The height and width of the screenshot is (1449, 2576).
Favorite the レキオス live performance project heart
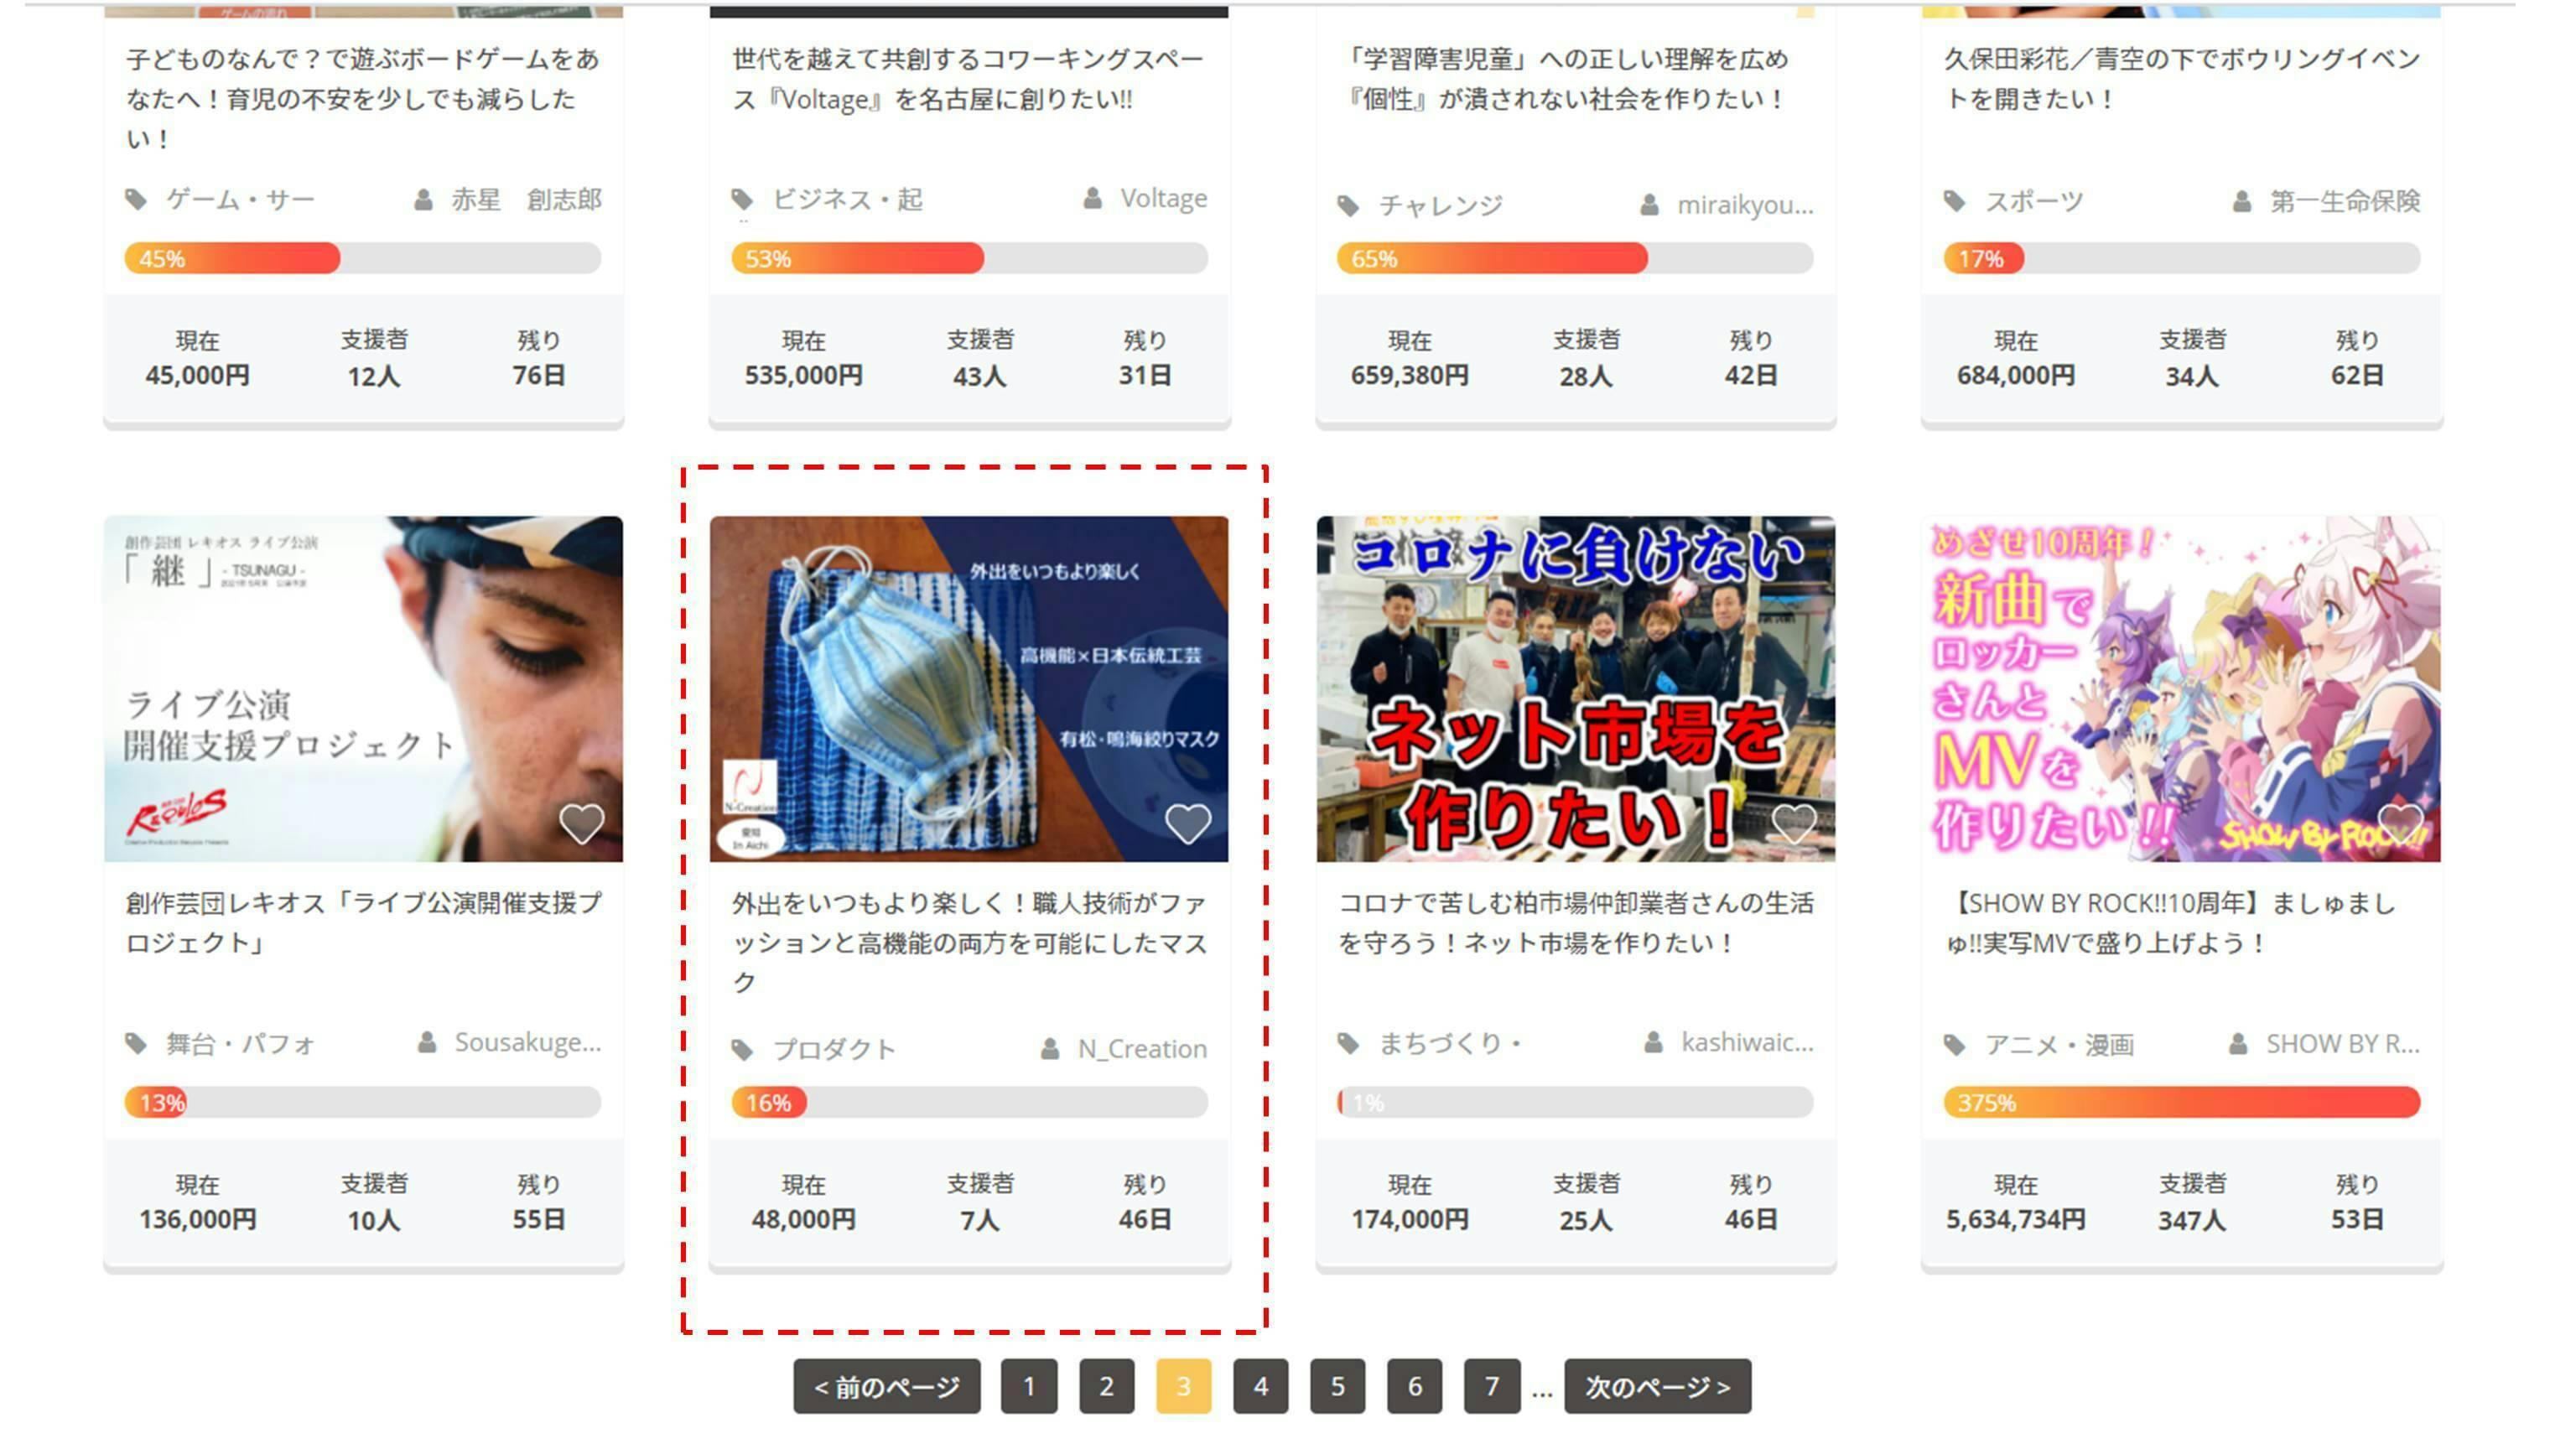click(581, 824)
